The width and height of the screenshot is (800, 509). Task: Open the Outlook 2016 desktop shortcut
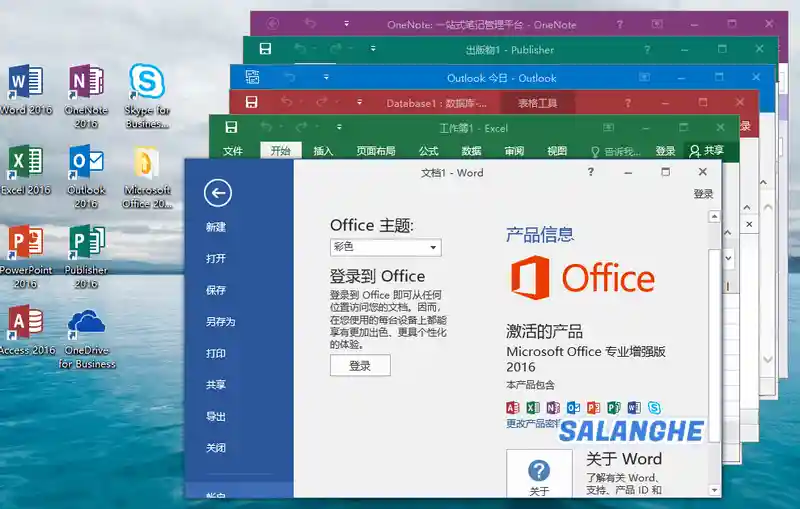(x=86, y=176)
